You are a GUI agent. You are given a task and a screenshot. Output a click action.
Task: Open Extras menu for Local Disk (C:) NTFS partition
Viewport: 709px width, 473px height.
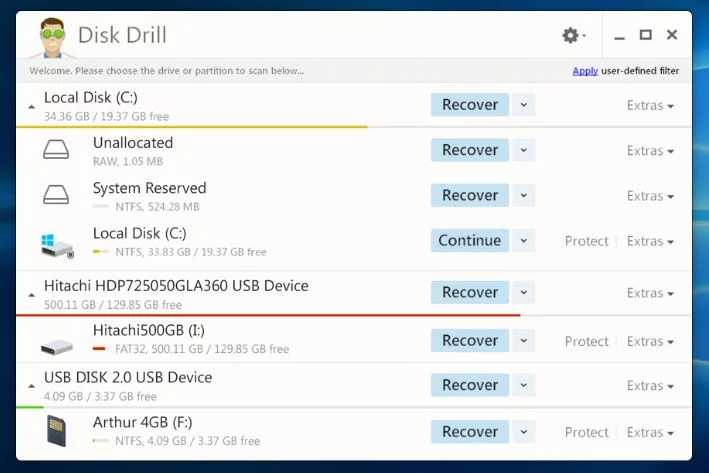point(650,241)
